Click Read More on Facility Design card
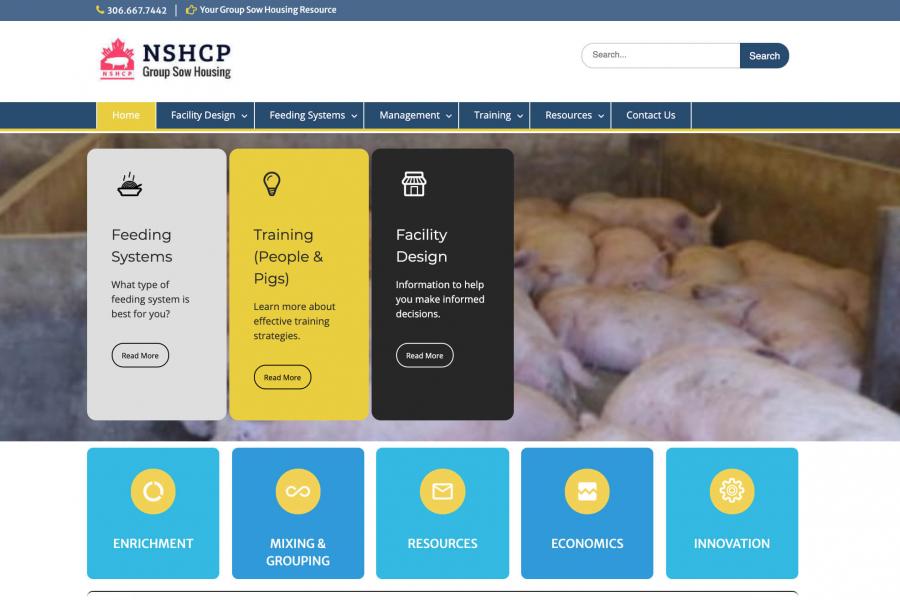 [424, 355]
